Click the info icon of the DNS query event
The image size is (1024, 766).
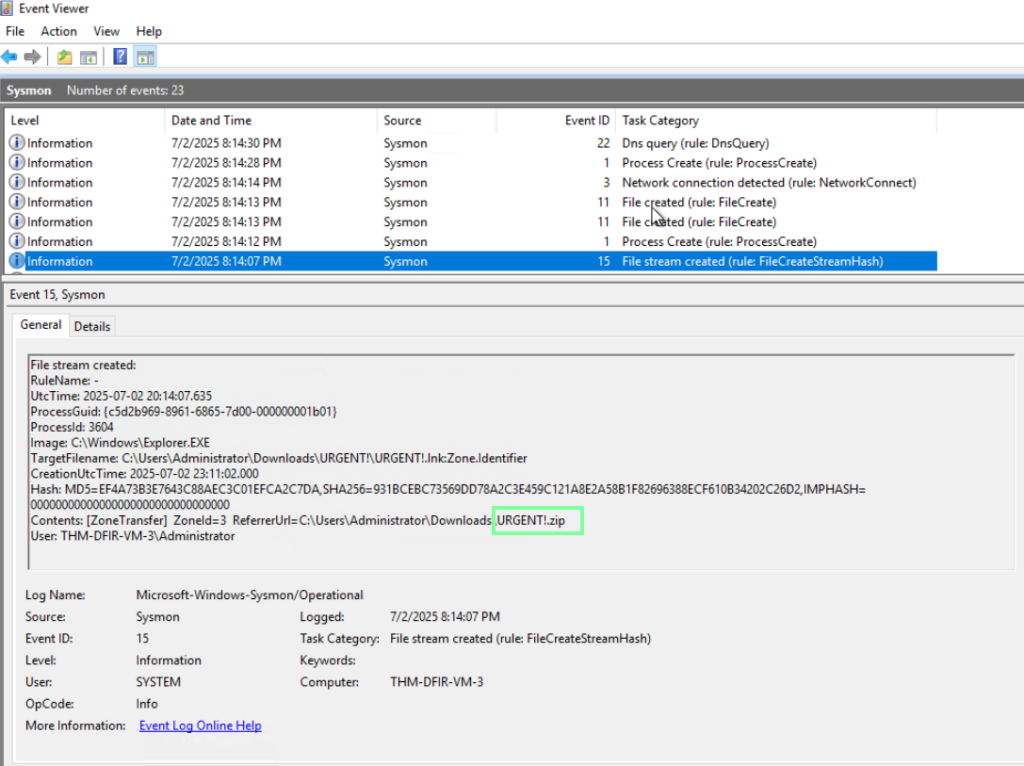click(x=16, y=143)
